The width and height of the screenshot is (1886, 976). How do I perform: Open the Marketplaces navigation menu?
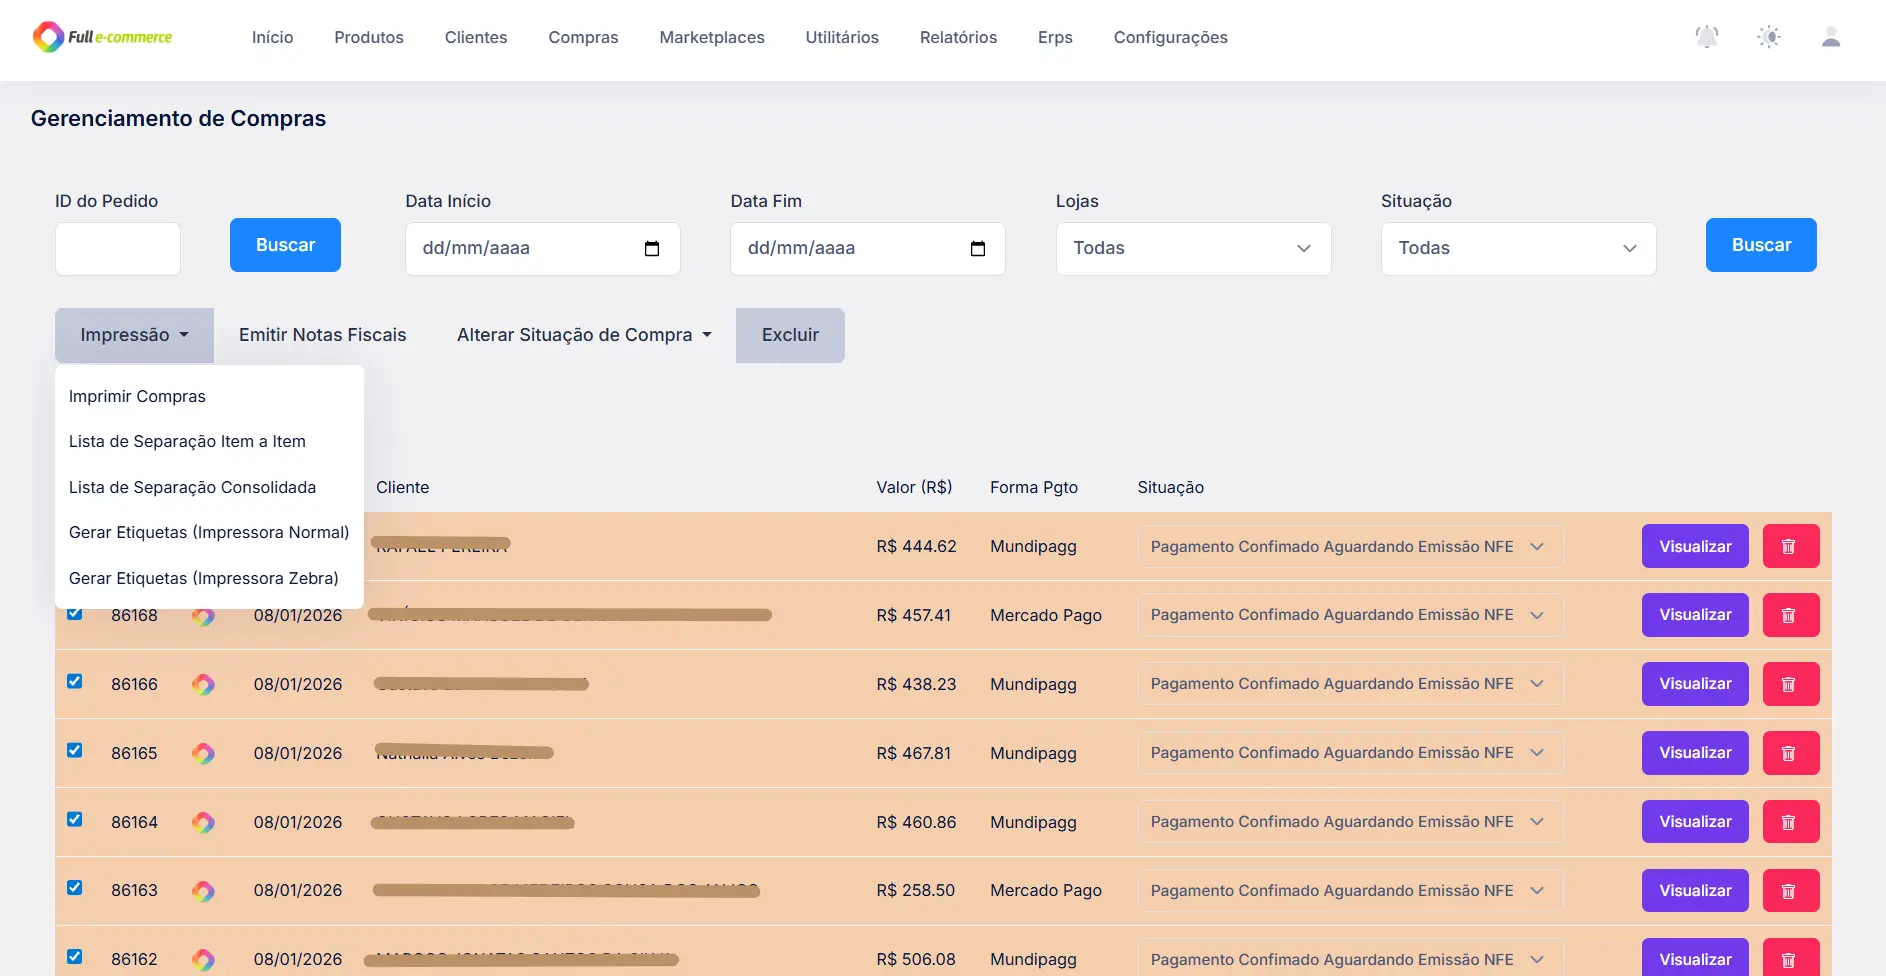click(712, 37)
